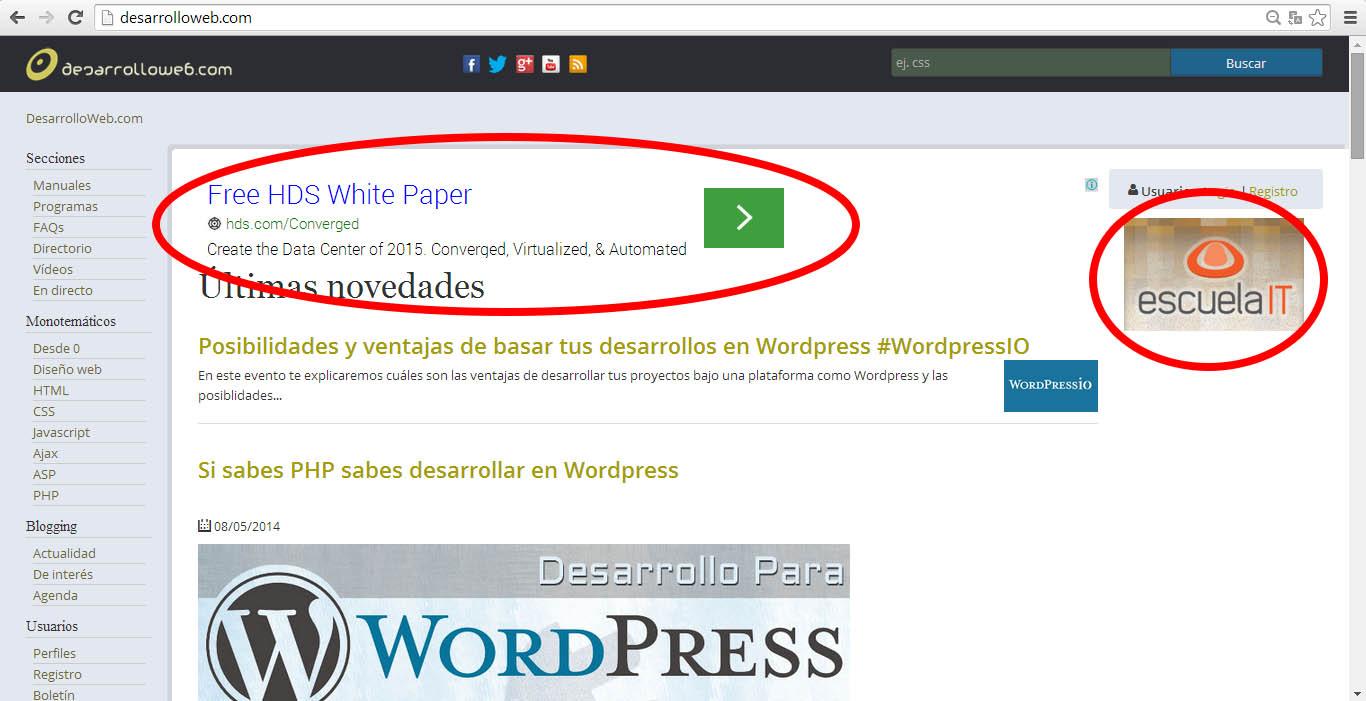Viewport: 1366px width, 701px height.
Task: Open zoom magnifier icon in address bar
Action: point(1273,17)
